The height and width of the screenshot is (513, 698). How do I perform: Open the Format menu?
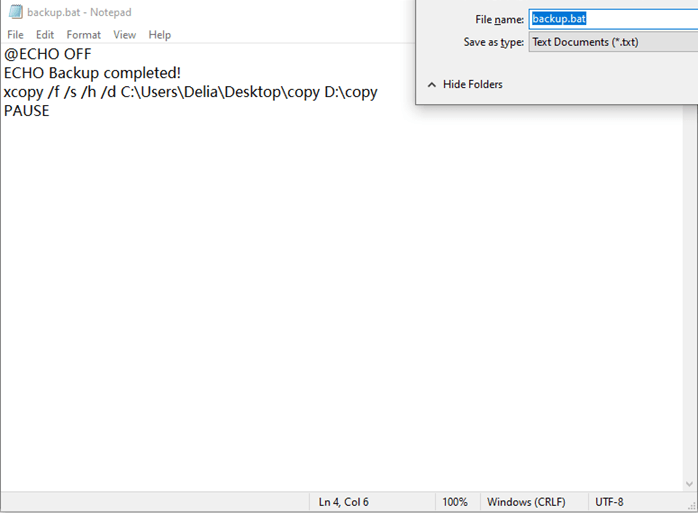click(84, 35)
